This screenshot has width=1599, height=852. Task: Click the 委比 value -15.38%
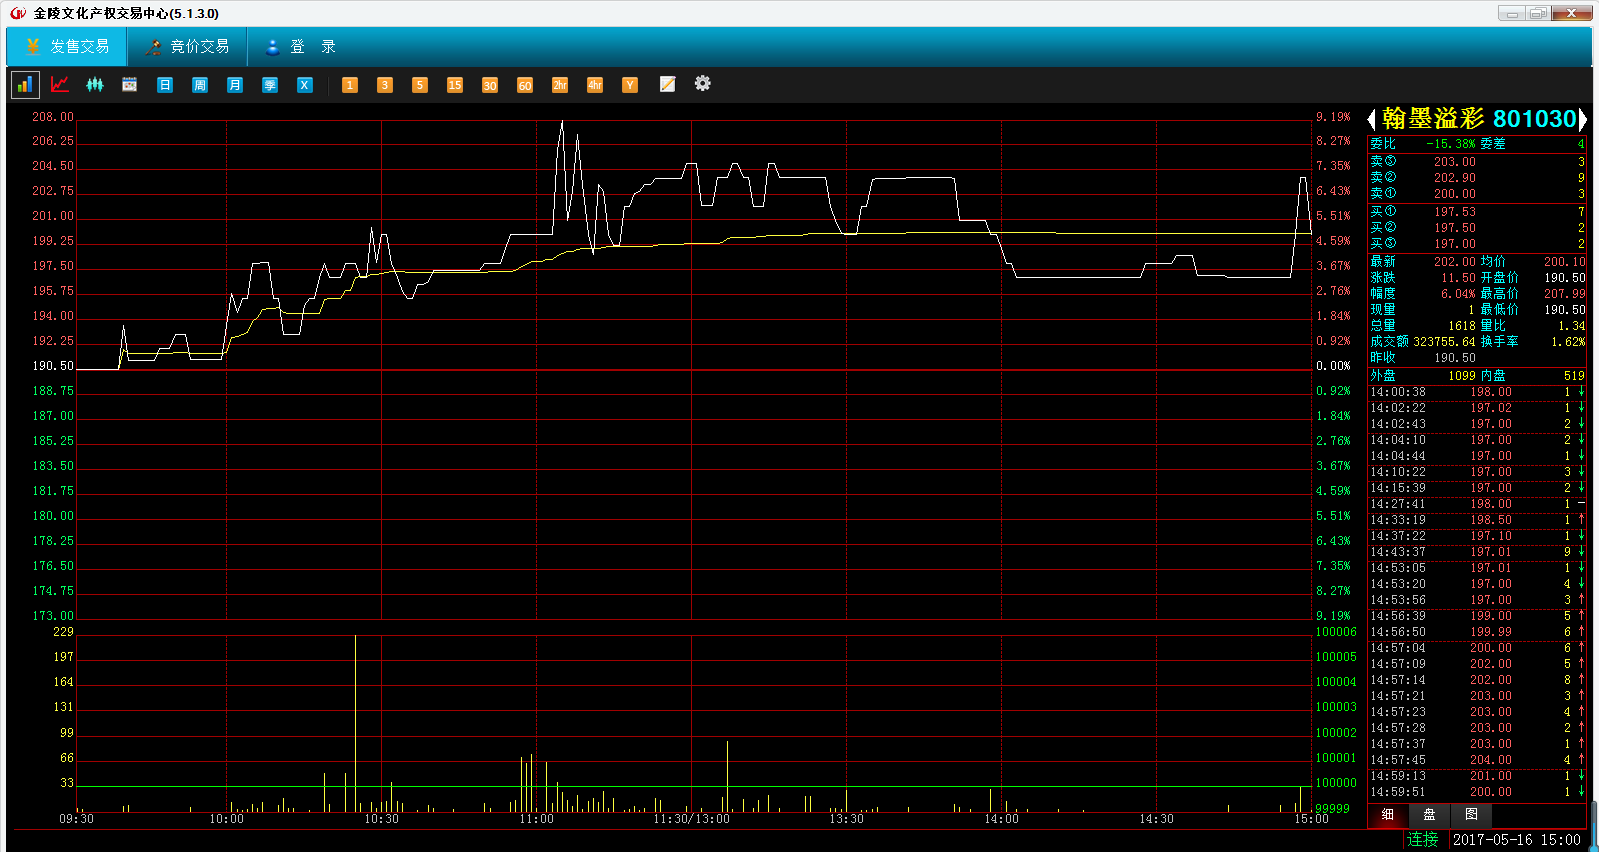point(1451,144)
